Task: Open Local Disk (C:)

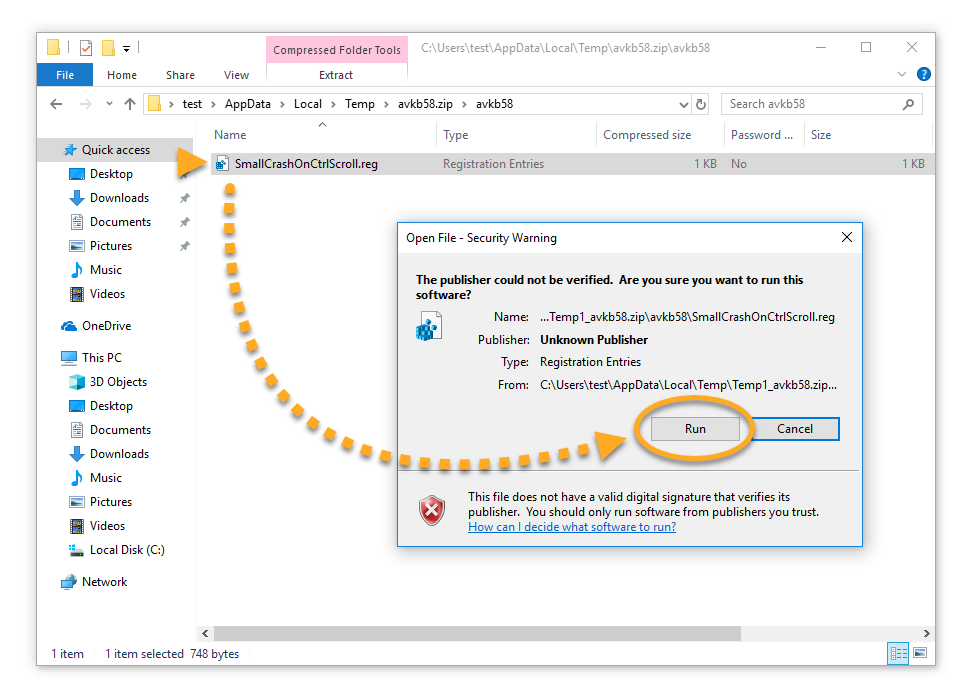Action: tap(127, 550)
